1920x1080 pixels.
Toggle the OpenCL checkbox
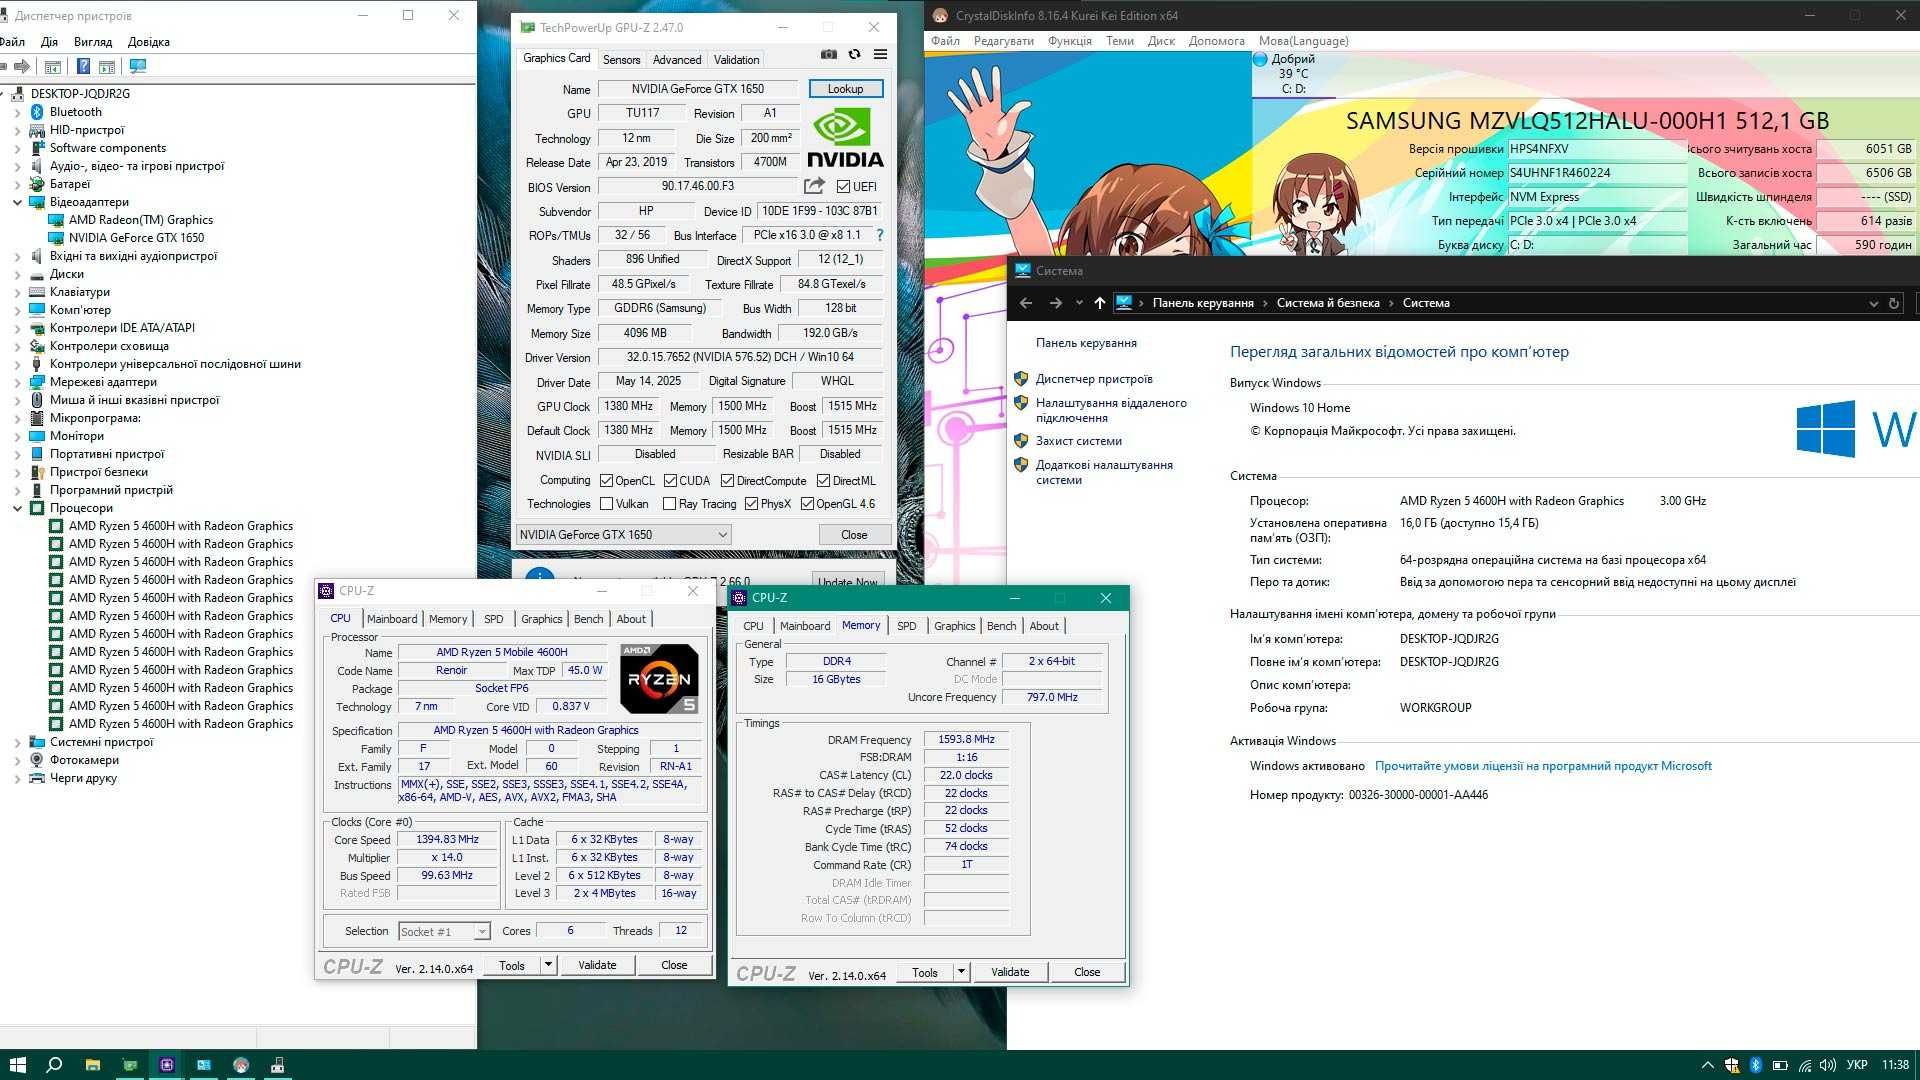606,481
